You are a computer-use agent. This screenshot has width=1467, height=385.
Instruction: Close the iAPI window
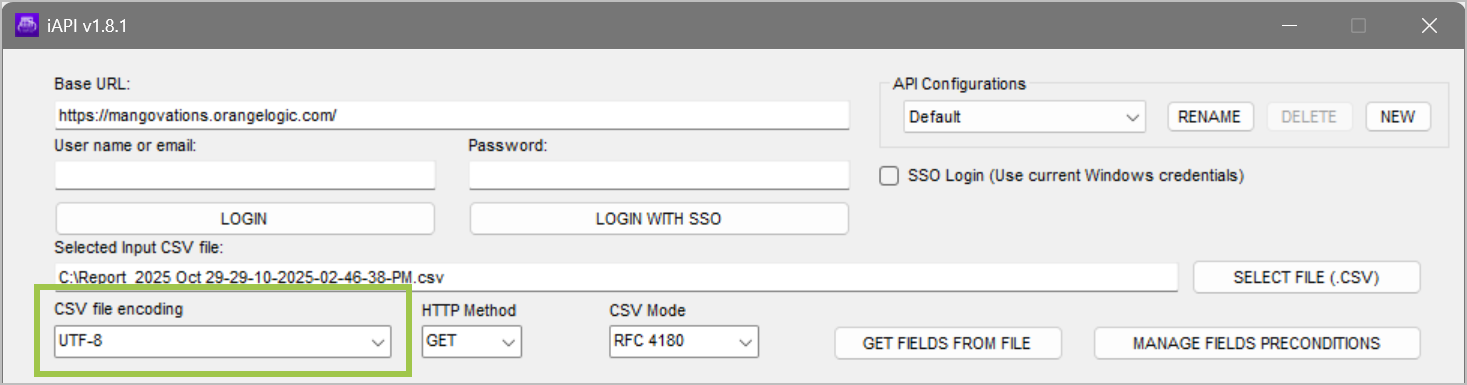click(1428, 26)
